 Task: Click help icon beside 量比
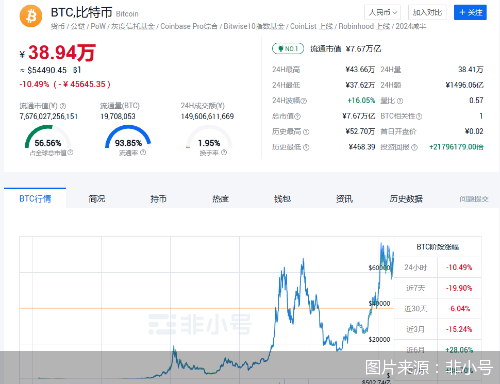pyautogui.click(x=400, y=101)
